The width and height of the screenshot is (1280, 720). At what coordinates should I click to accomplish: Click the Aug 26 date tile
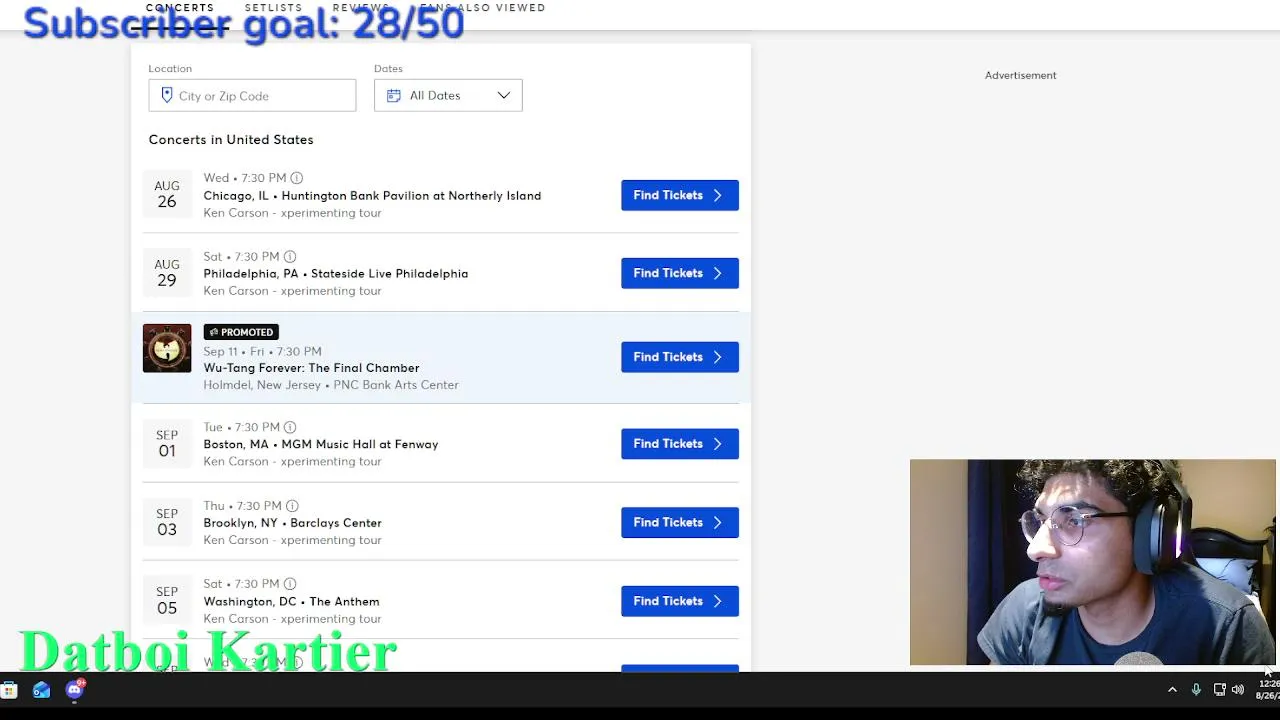[x=167, y=194]
